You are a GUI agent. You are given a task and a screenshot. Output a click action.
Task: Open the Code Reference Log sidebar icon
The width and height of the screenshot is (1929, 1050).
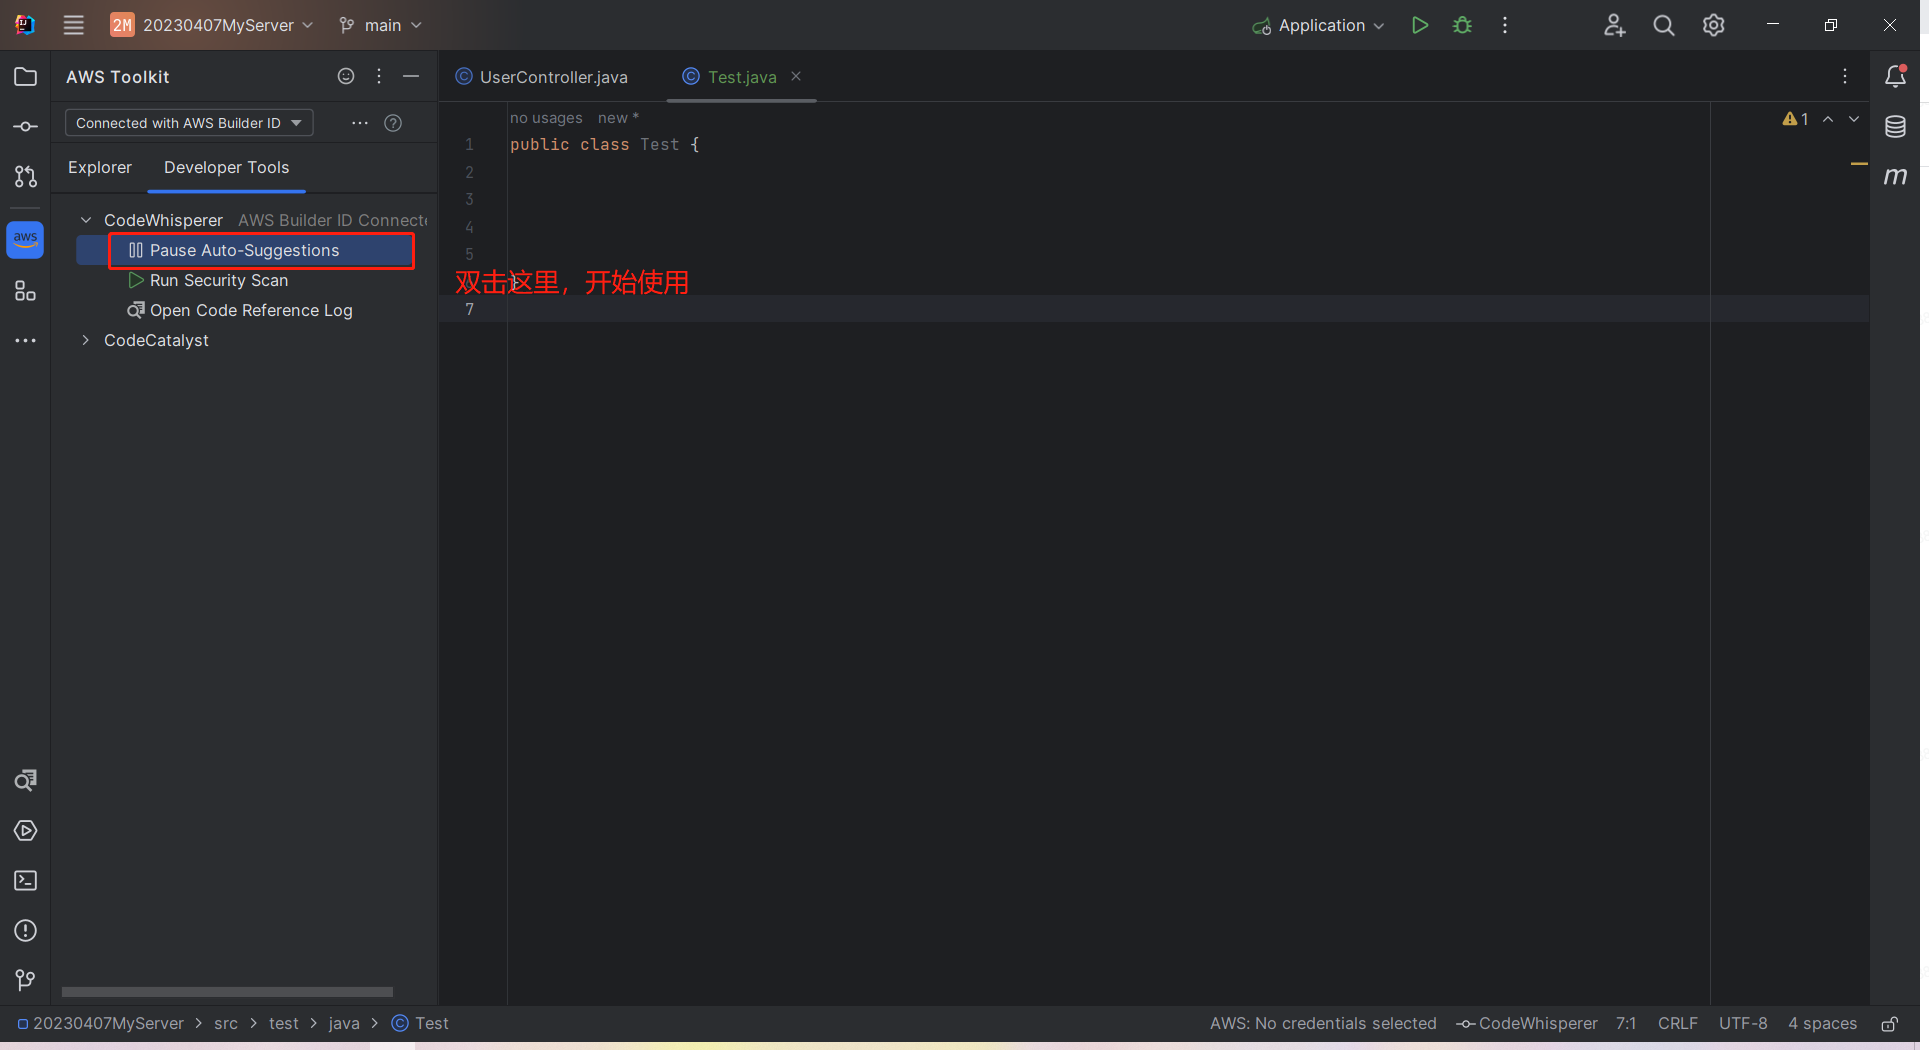26,780
